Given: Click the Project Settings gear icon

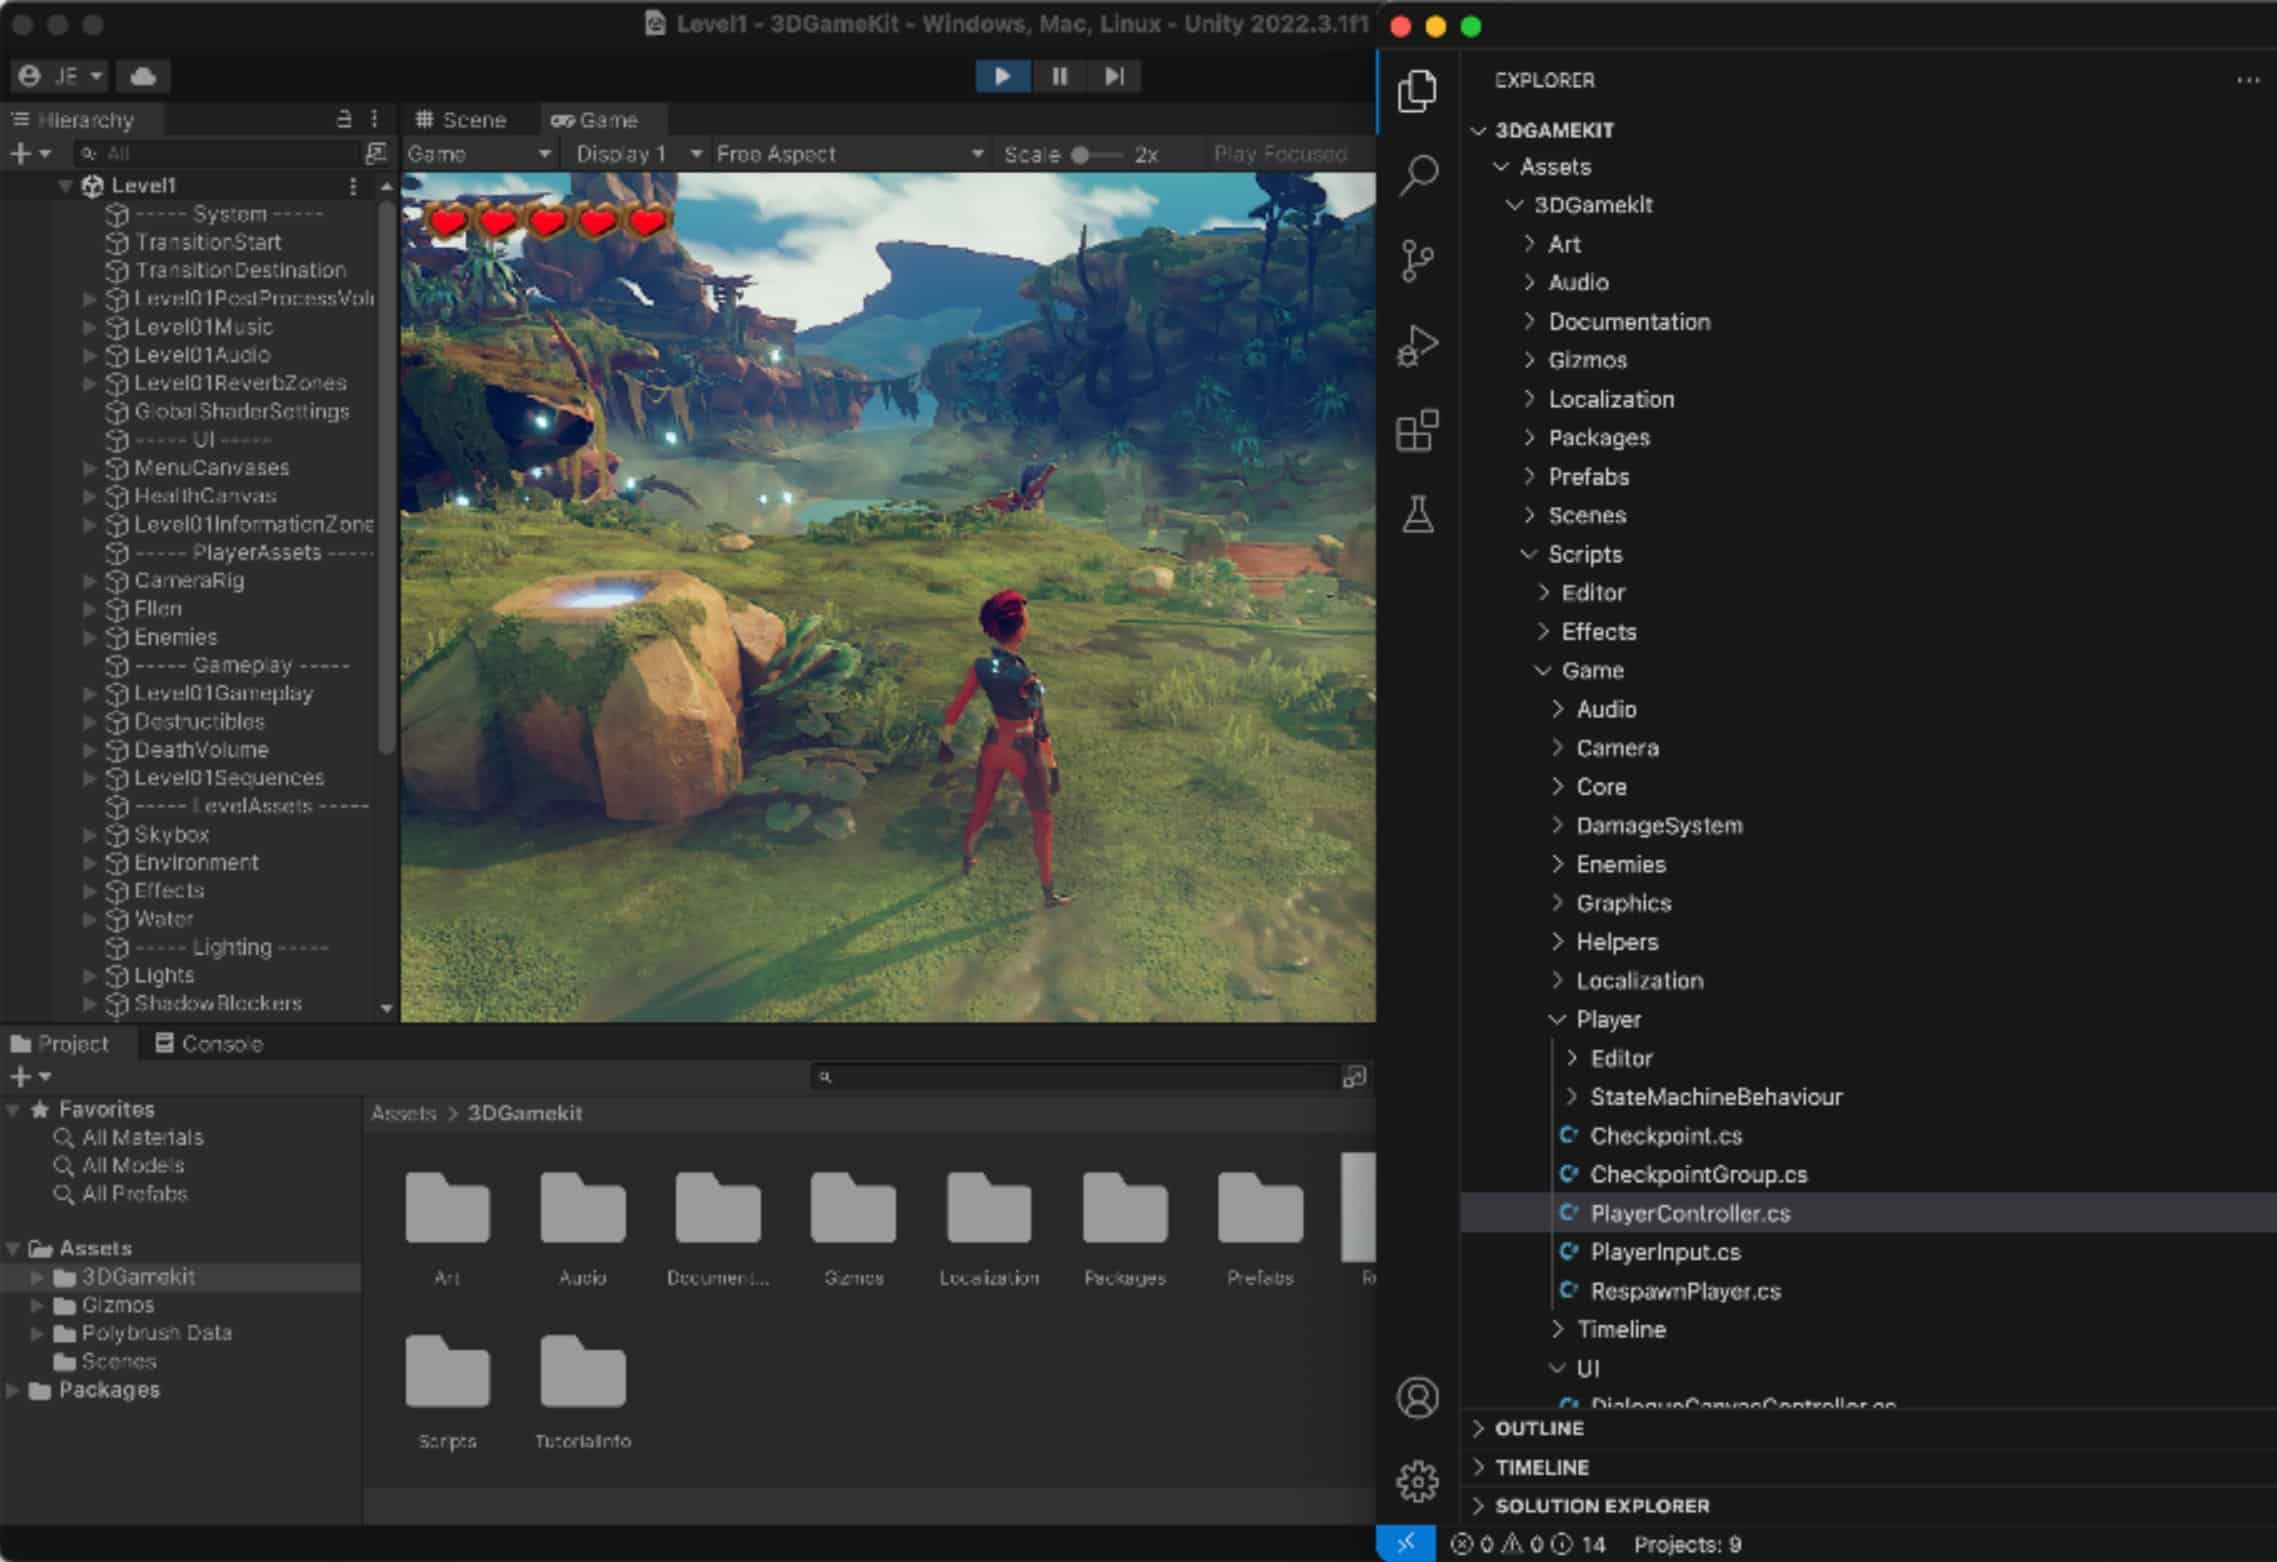Looking at the screenshot, I should pyautogui.click(x=1417, y=1479).
